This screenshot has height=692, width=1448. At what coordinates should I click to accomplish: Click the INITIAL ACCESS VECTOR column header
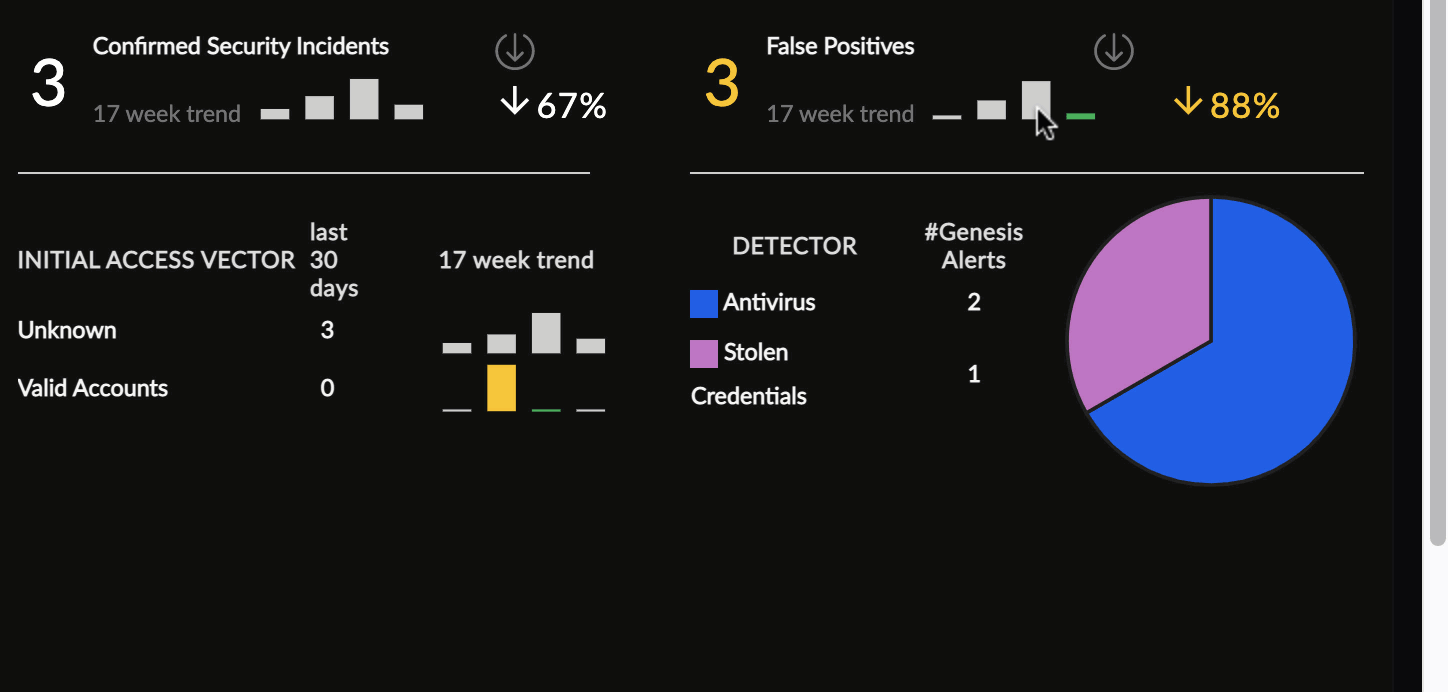(x=157, y=261)
